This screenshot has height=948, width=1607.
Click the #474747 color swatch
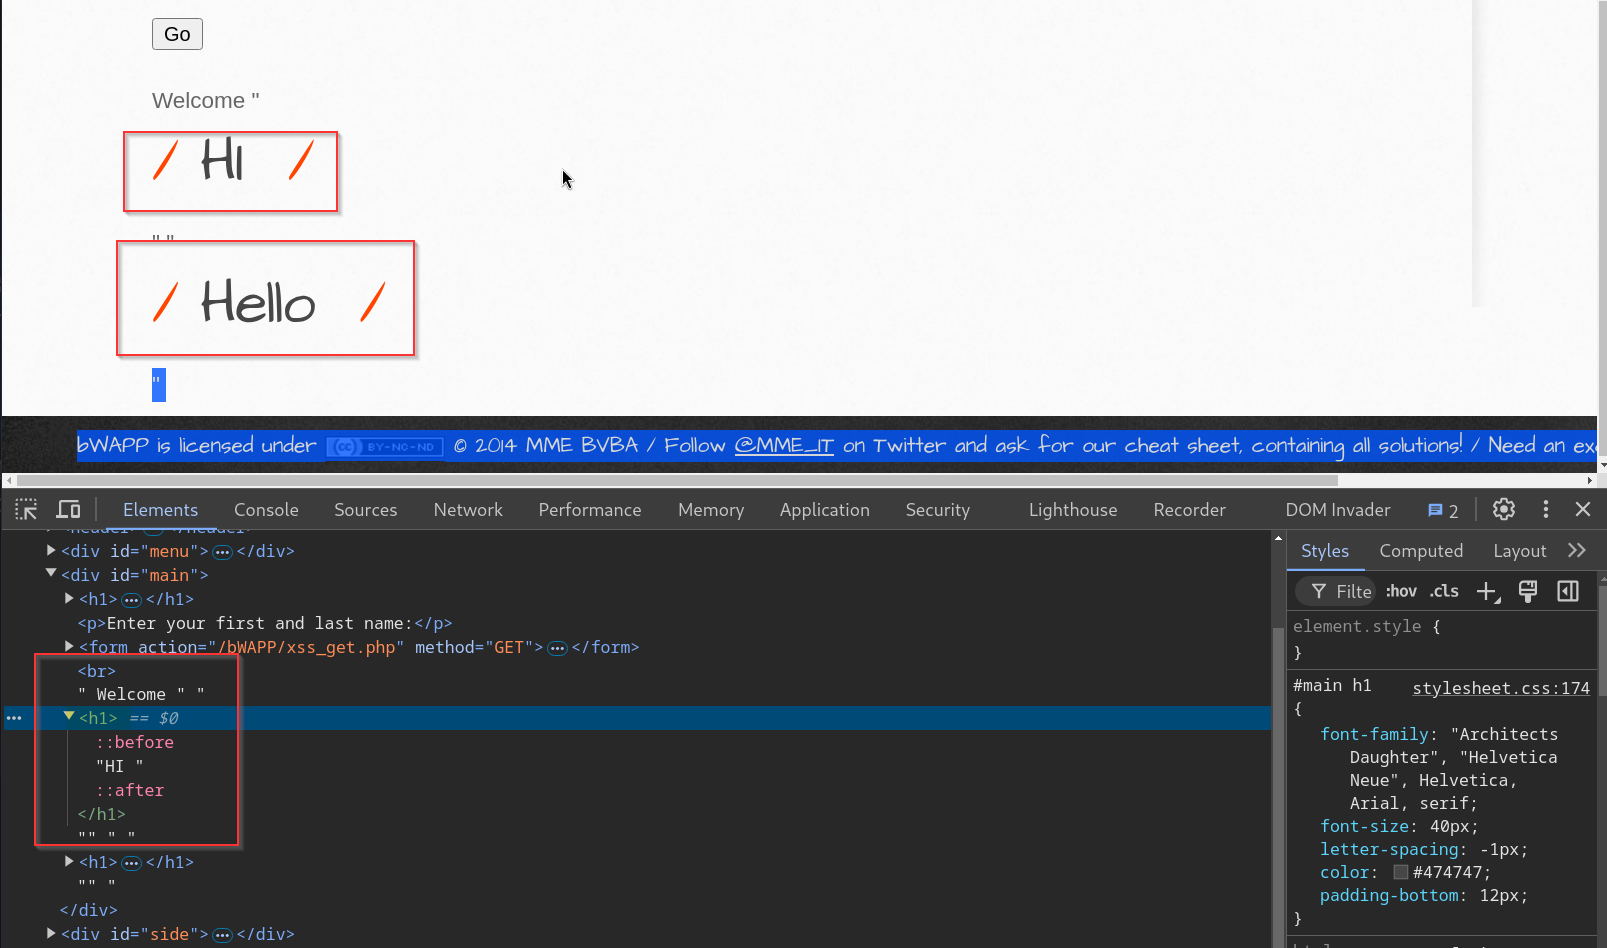click(1400, 872)
